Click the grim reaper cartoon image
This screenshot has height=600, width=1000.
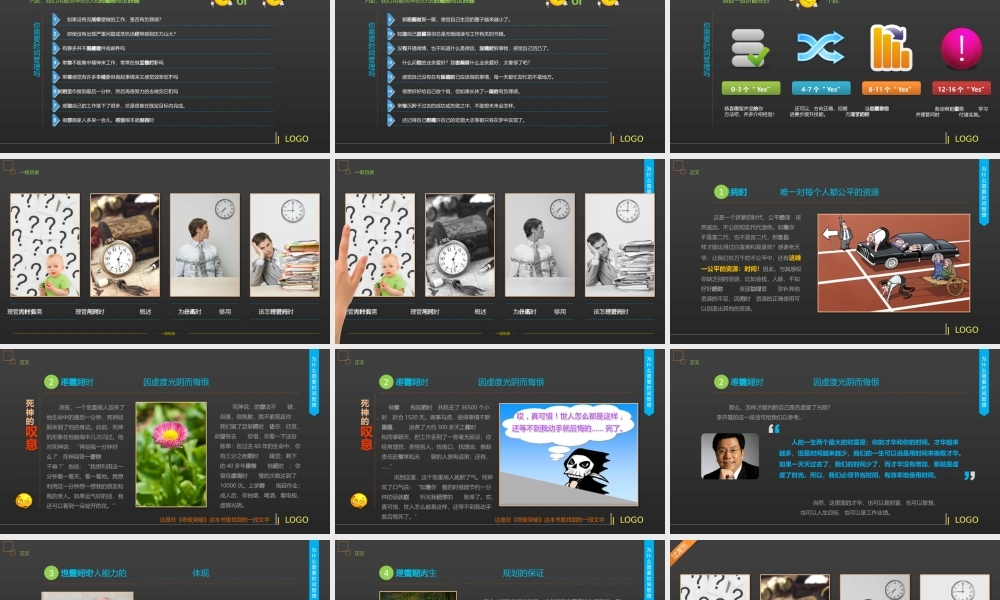pos(568,454)
